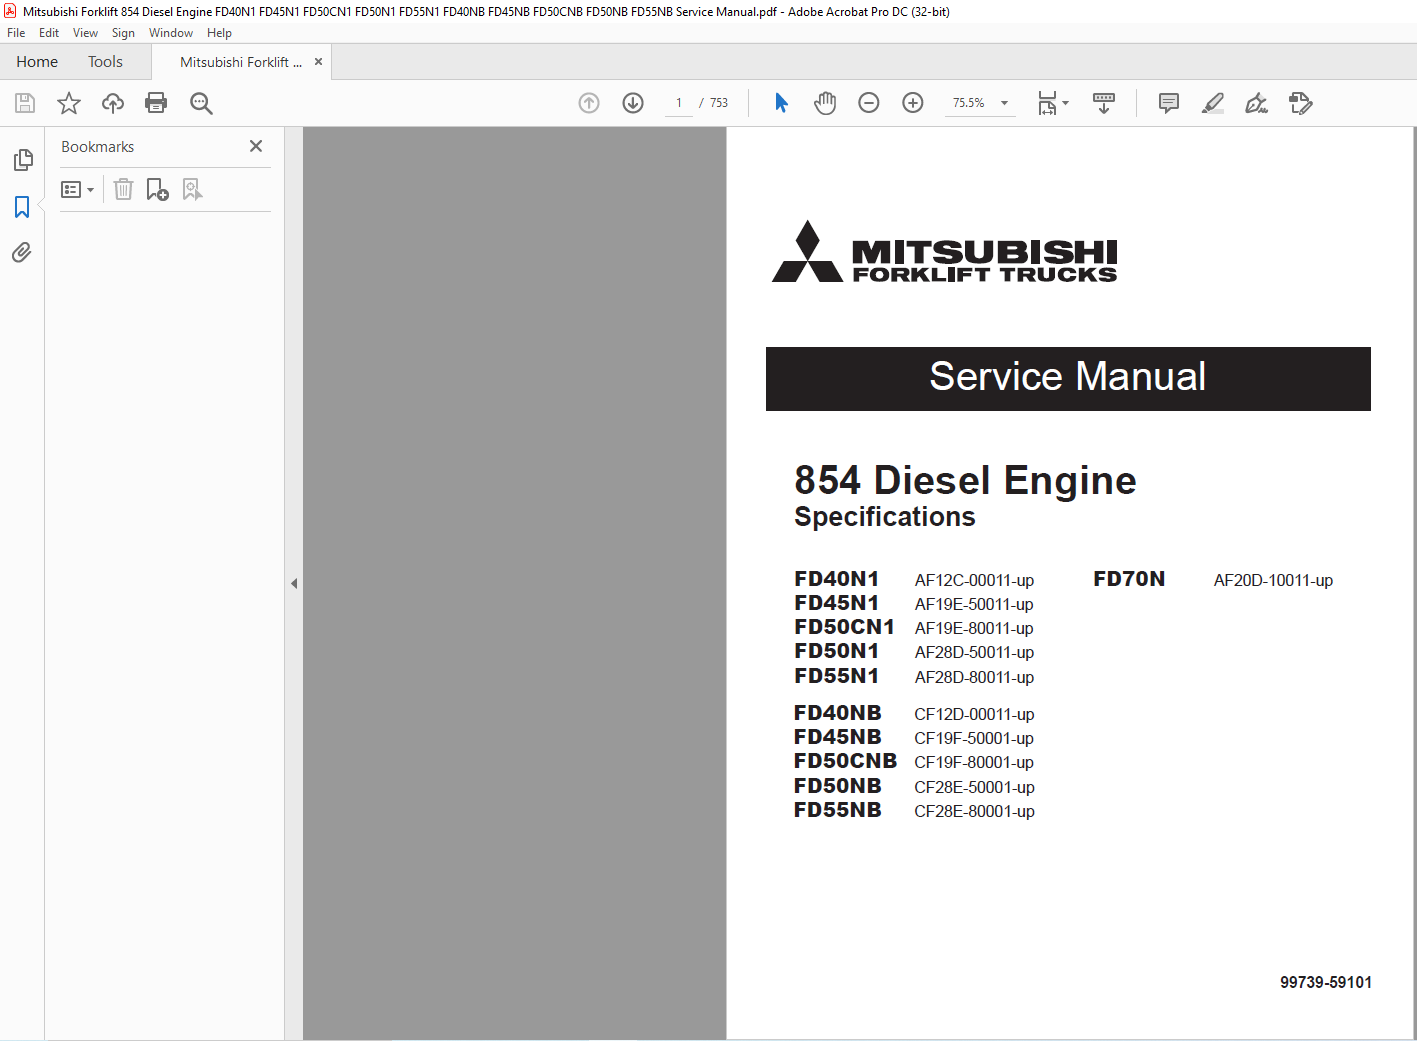1417x1041 pixels.
Task: Select the Mitsubishi Forklift document tab
Action: point(240,62)
